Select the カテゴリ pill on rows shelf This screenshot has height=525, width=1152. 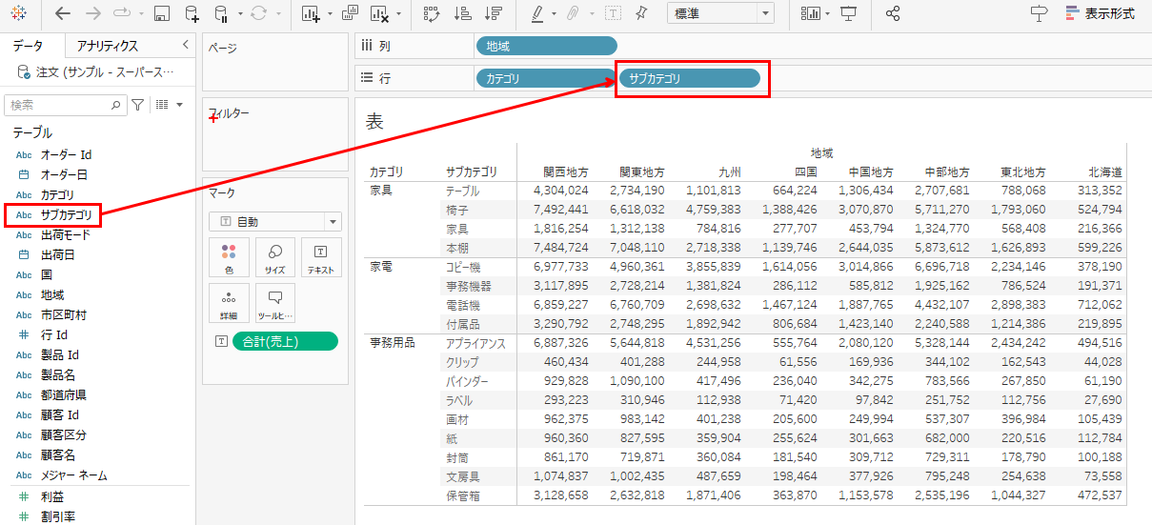(x=545, y=78)
